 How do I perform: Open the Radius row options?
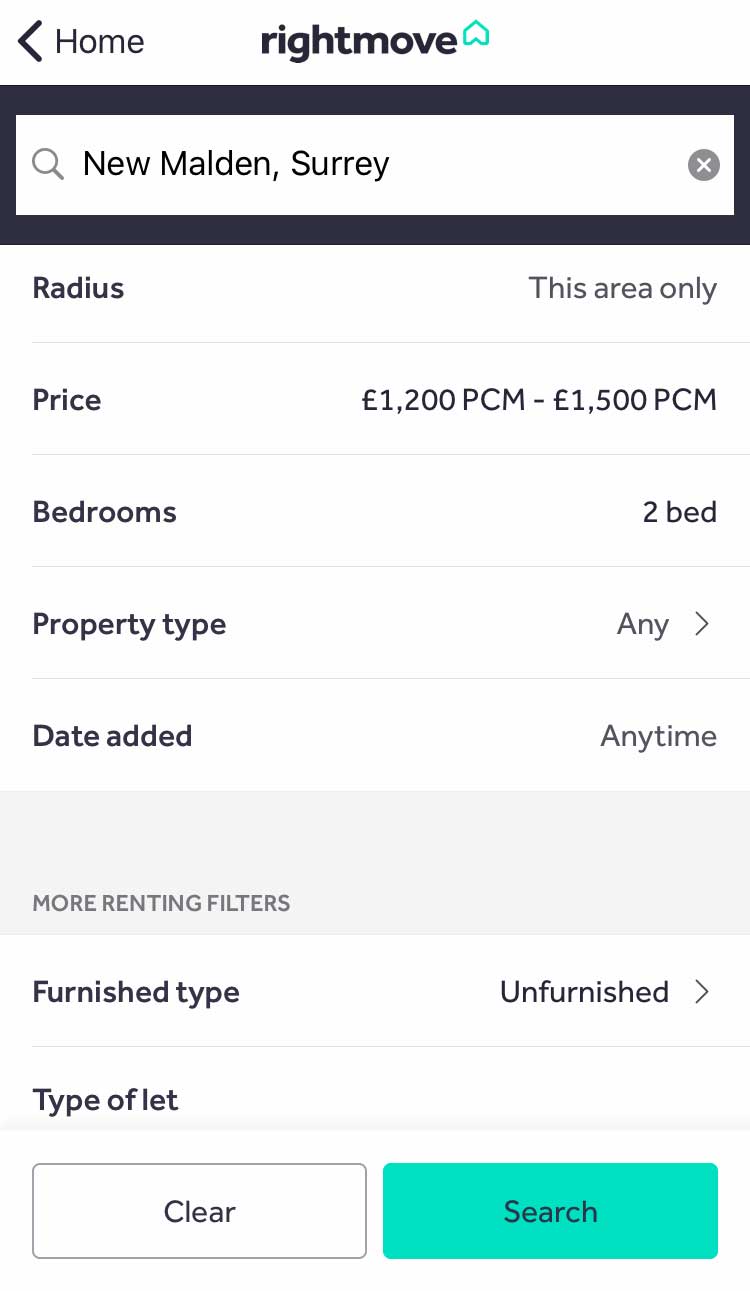(x=375, y=288)
